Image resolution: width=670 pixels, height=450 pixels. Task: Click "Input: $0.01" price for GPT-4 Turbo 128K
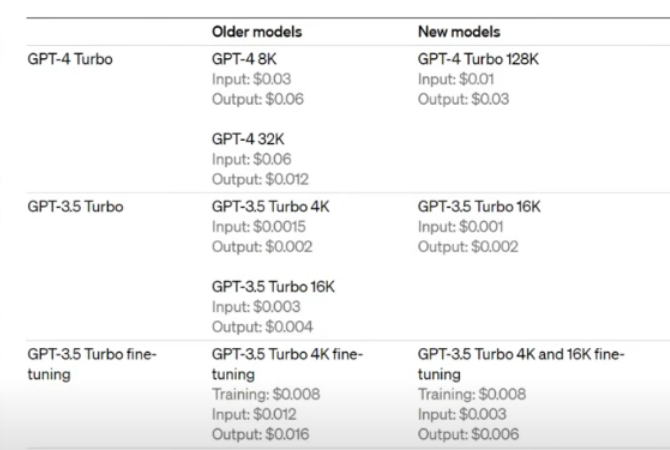[x=456, y=79]
